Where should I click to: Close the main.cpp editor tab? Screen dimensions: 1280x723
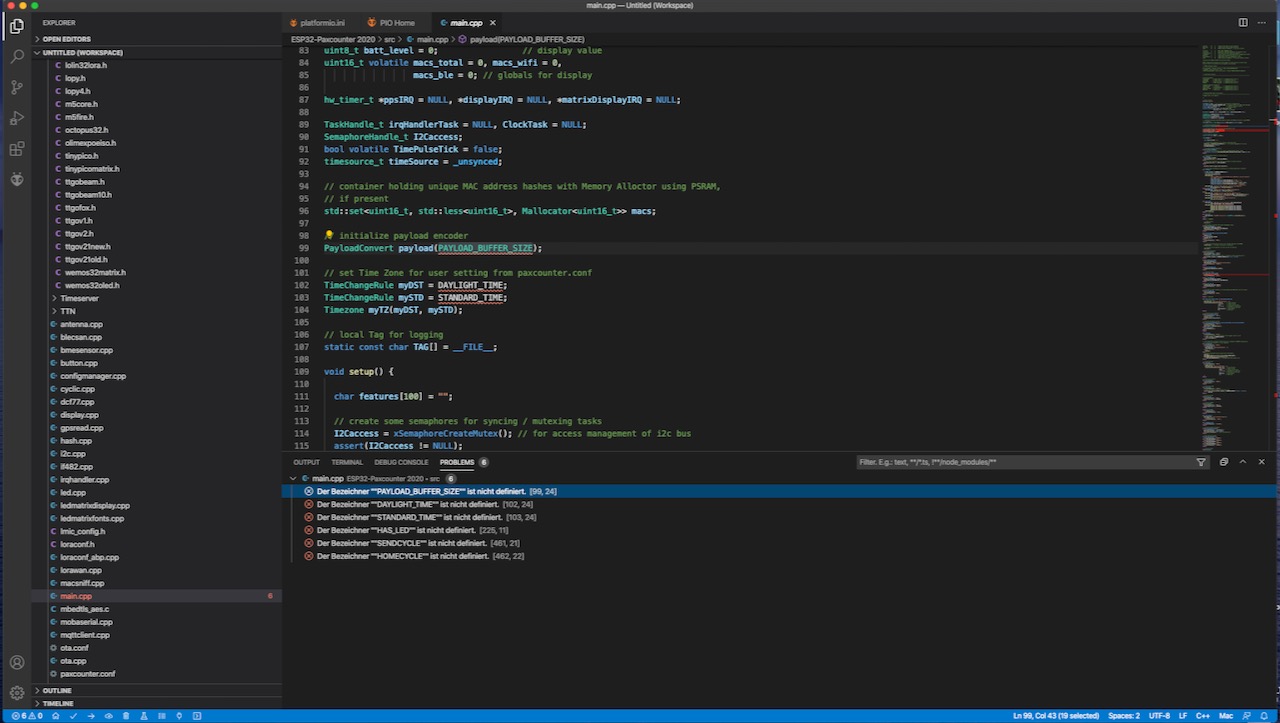tap(493, 22)
